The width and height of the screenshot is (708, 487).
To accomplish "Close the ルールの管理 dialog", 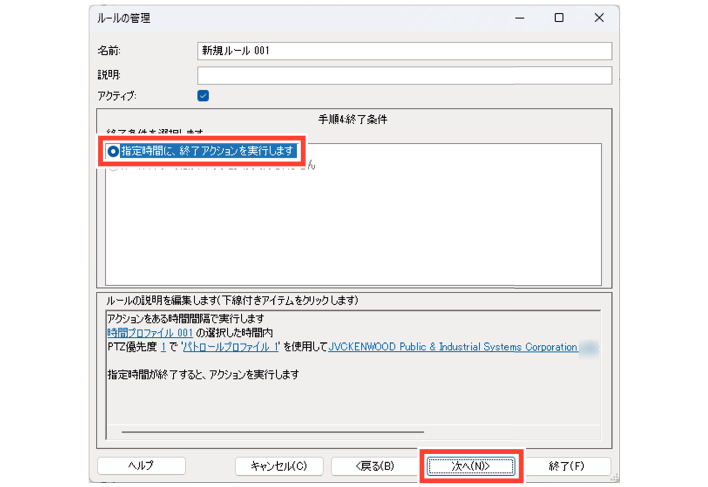I will tap(599, 18).
